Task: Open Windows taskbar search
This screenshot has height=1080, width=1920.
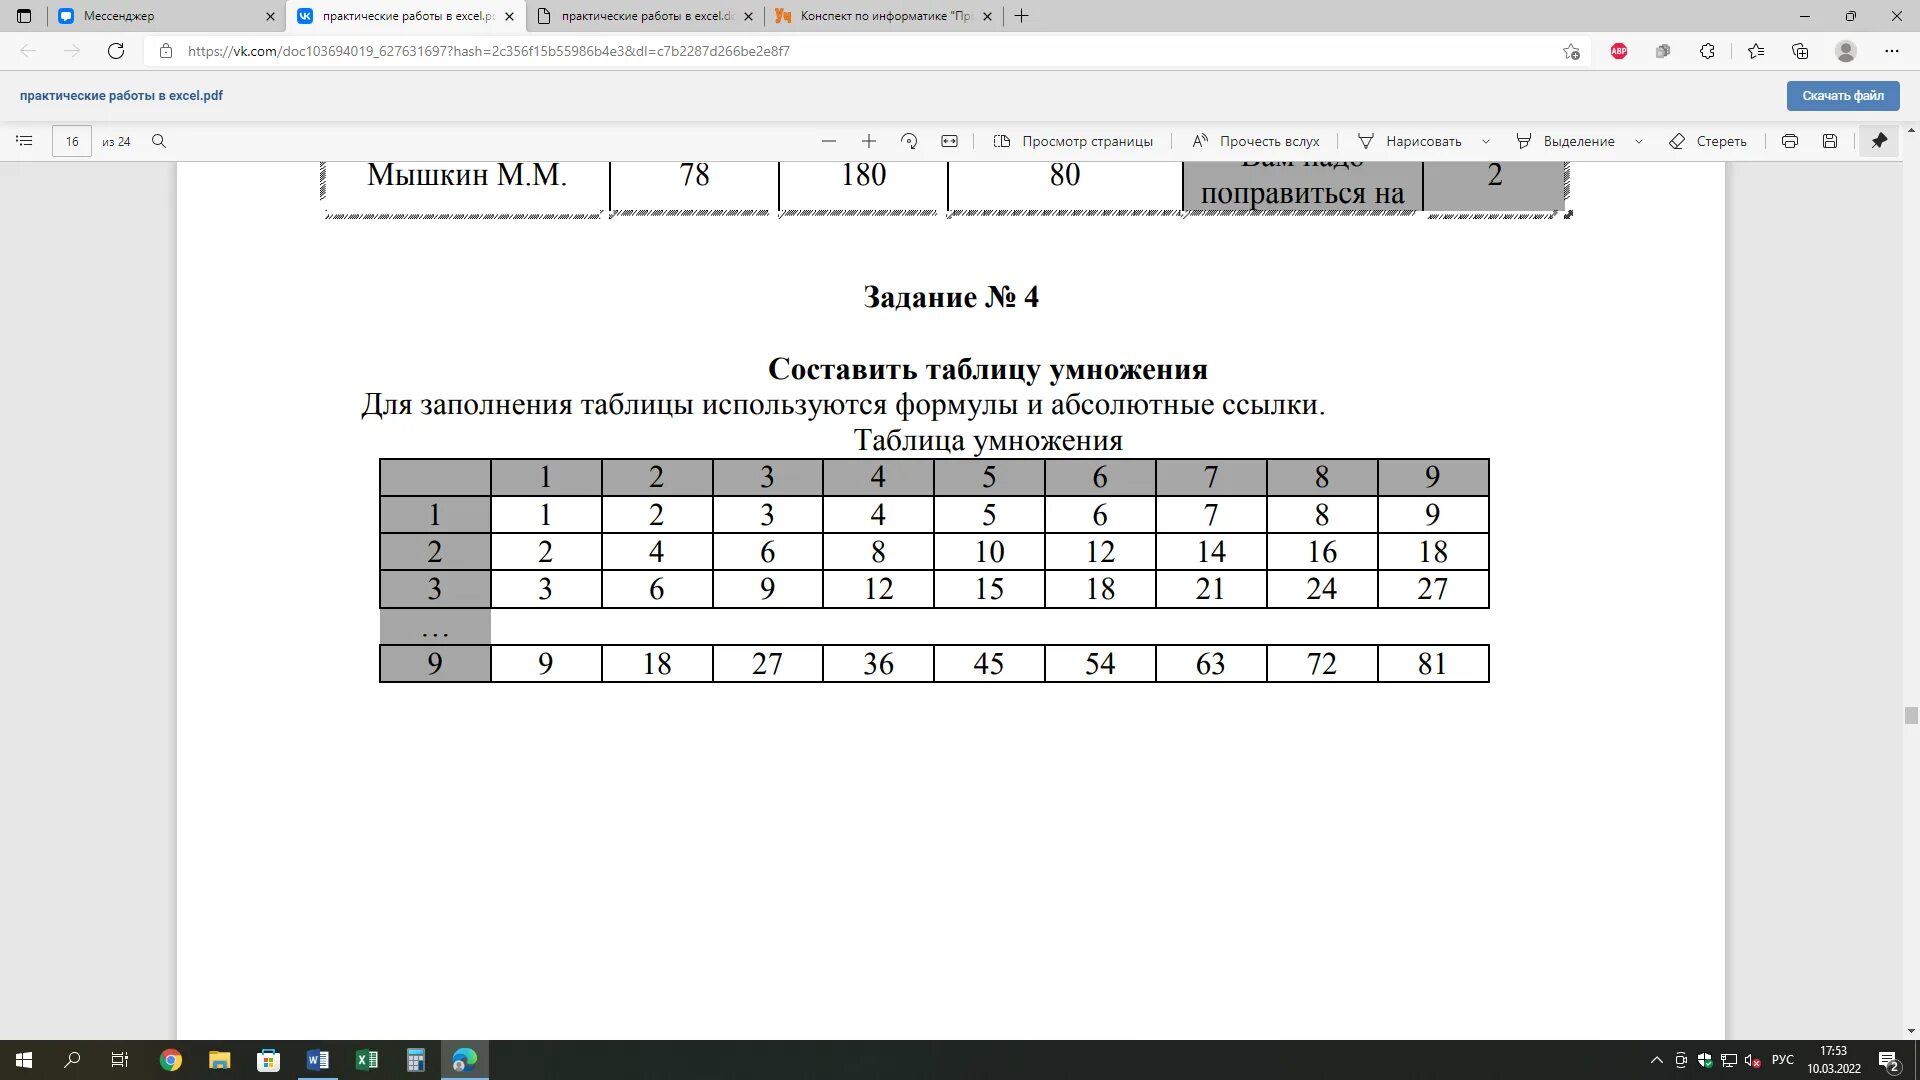Action: pos(72,1060)
